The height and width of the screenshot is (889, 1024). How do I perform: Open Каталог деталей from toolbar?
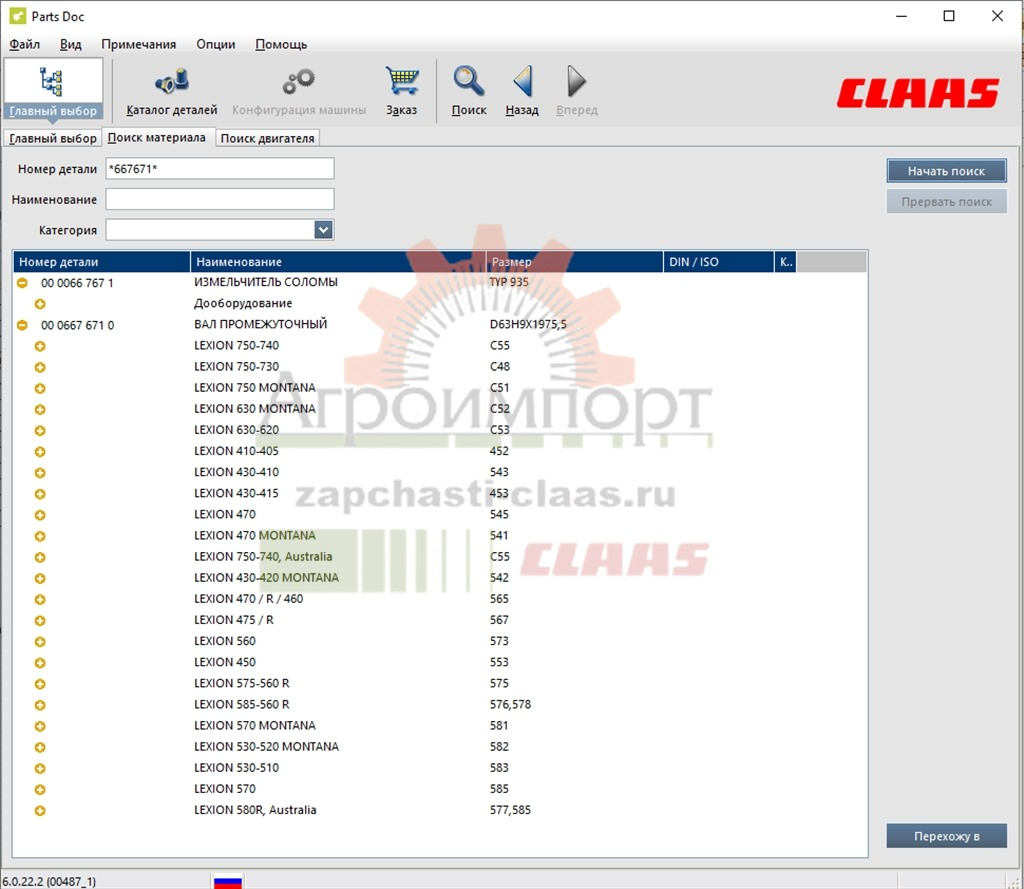(x=172, y=91)
